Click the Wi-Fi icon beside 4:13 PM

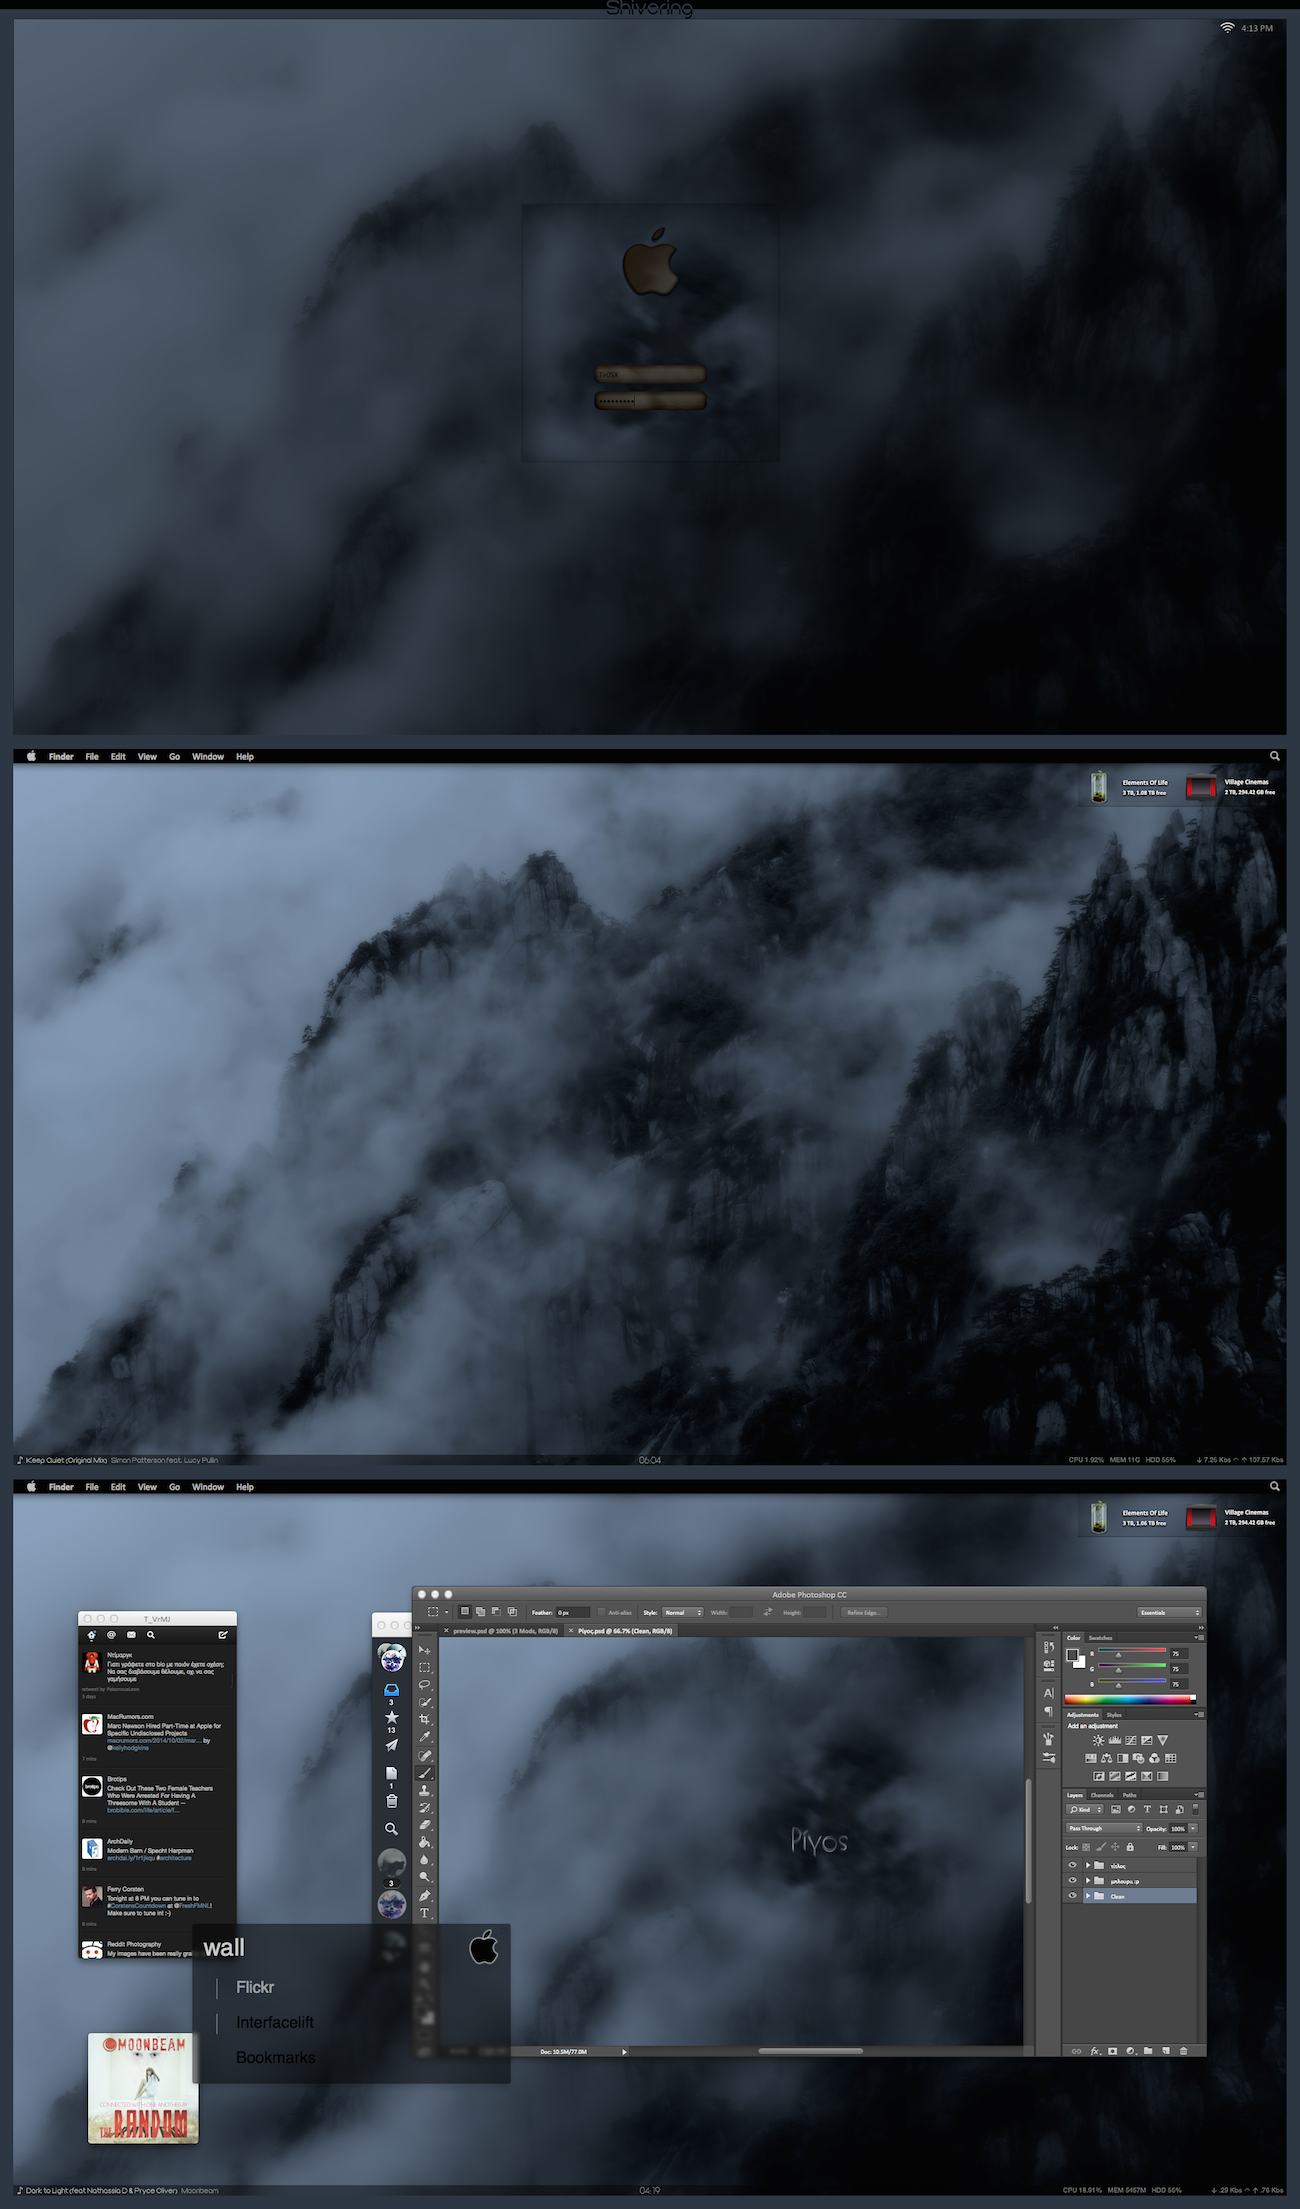tap(1227, 28)
